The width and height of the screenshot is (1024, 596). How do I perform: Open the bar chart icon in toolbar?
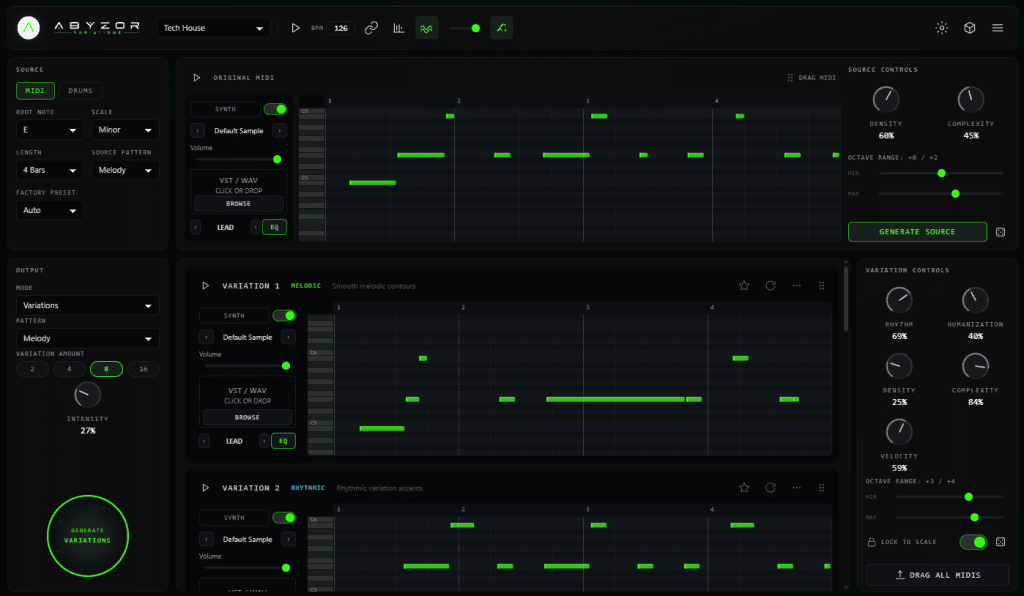point(398,28)
